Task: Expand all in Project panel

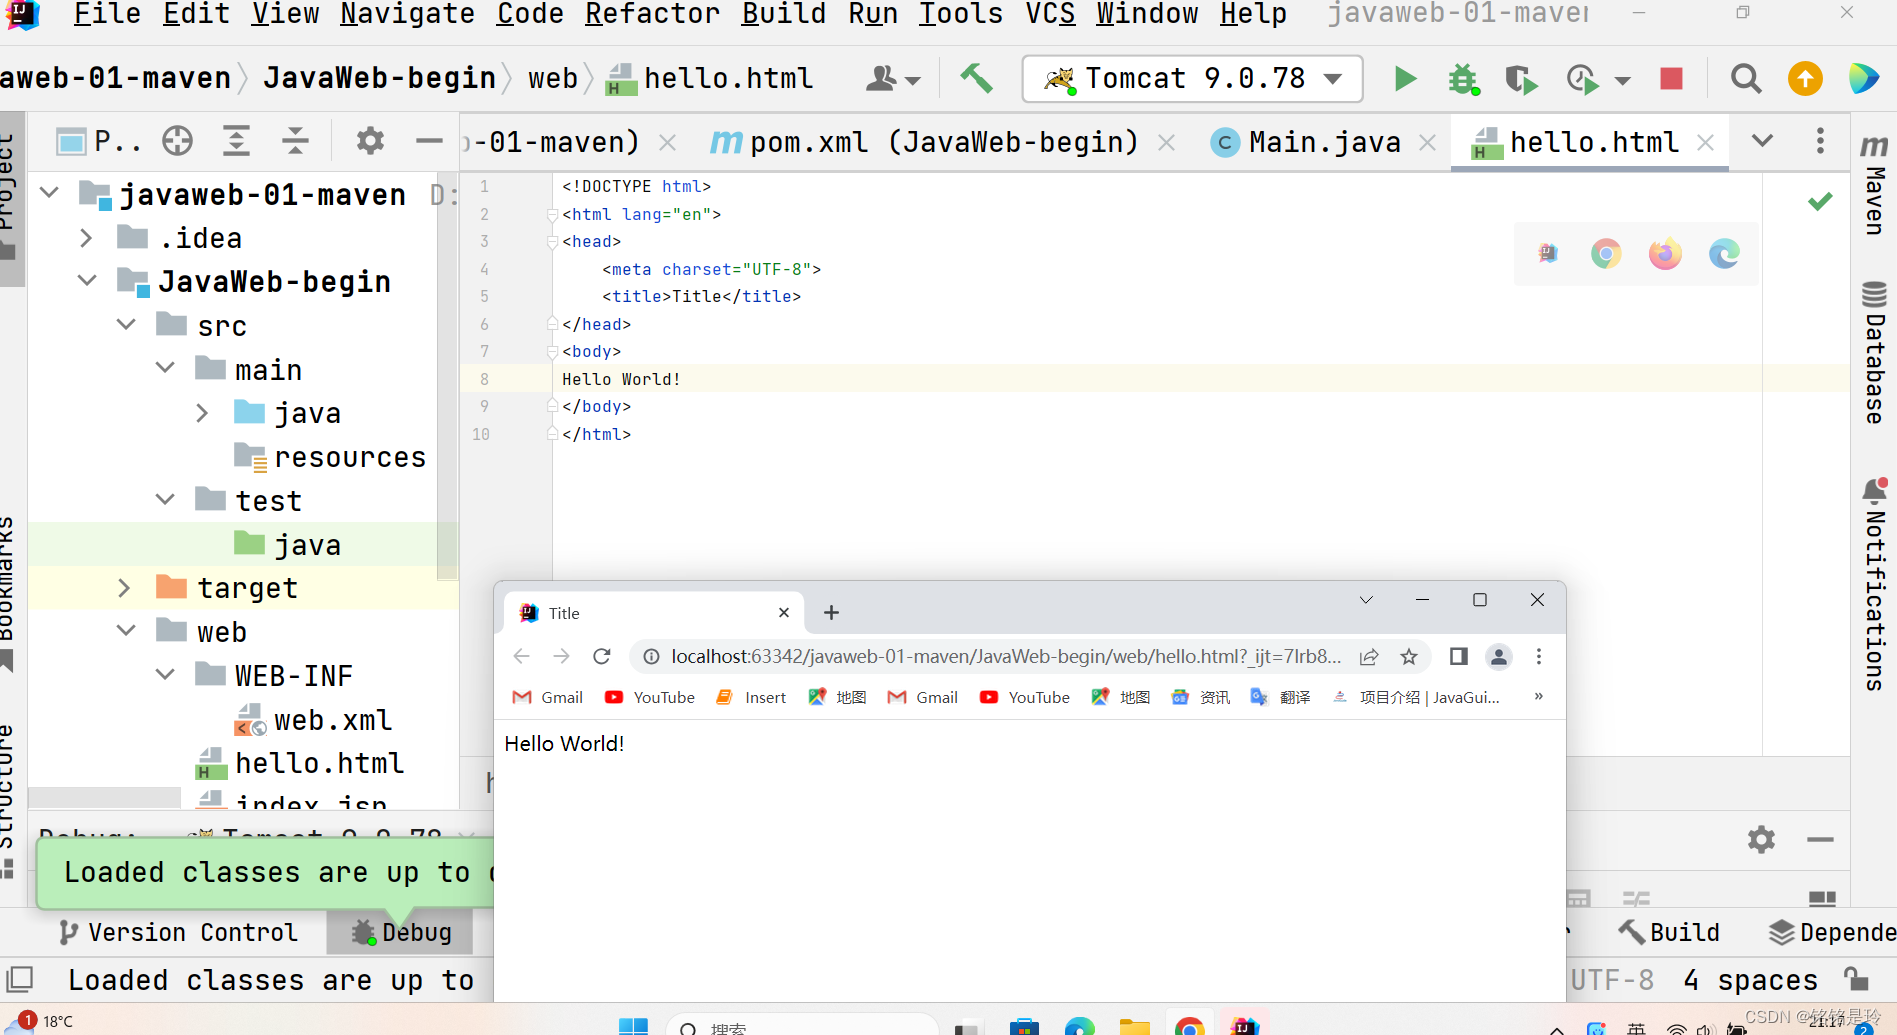Action: coord(236,141)
